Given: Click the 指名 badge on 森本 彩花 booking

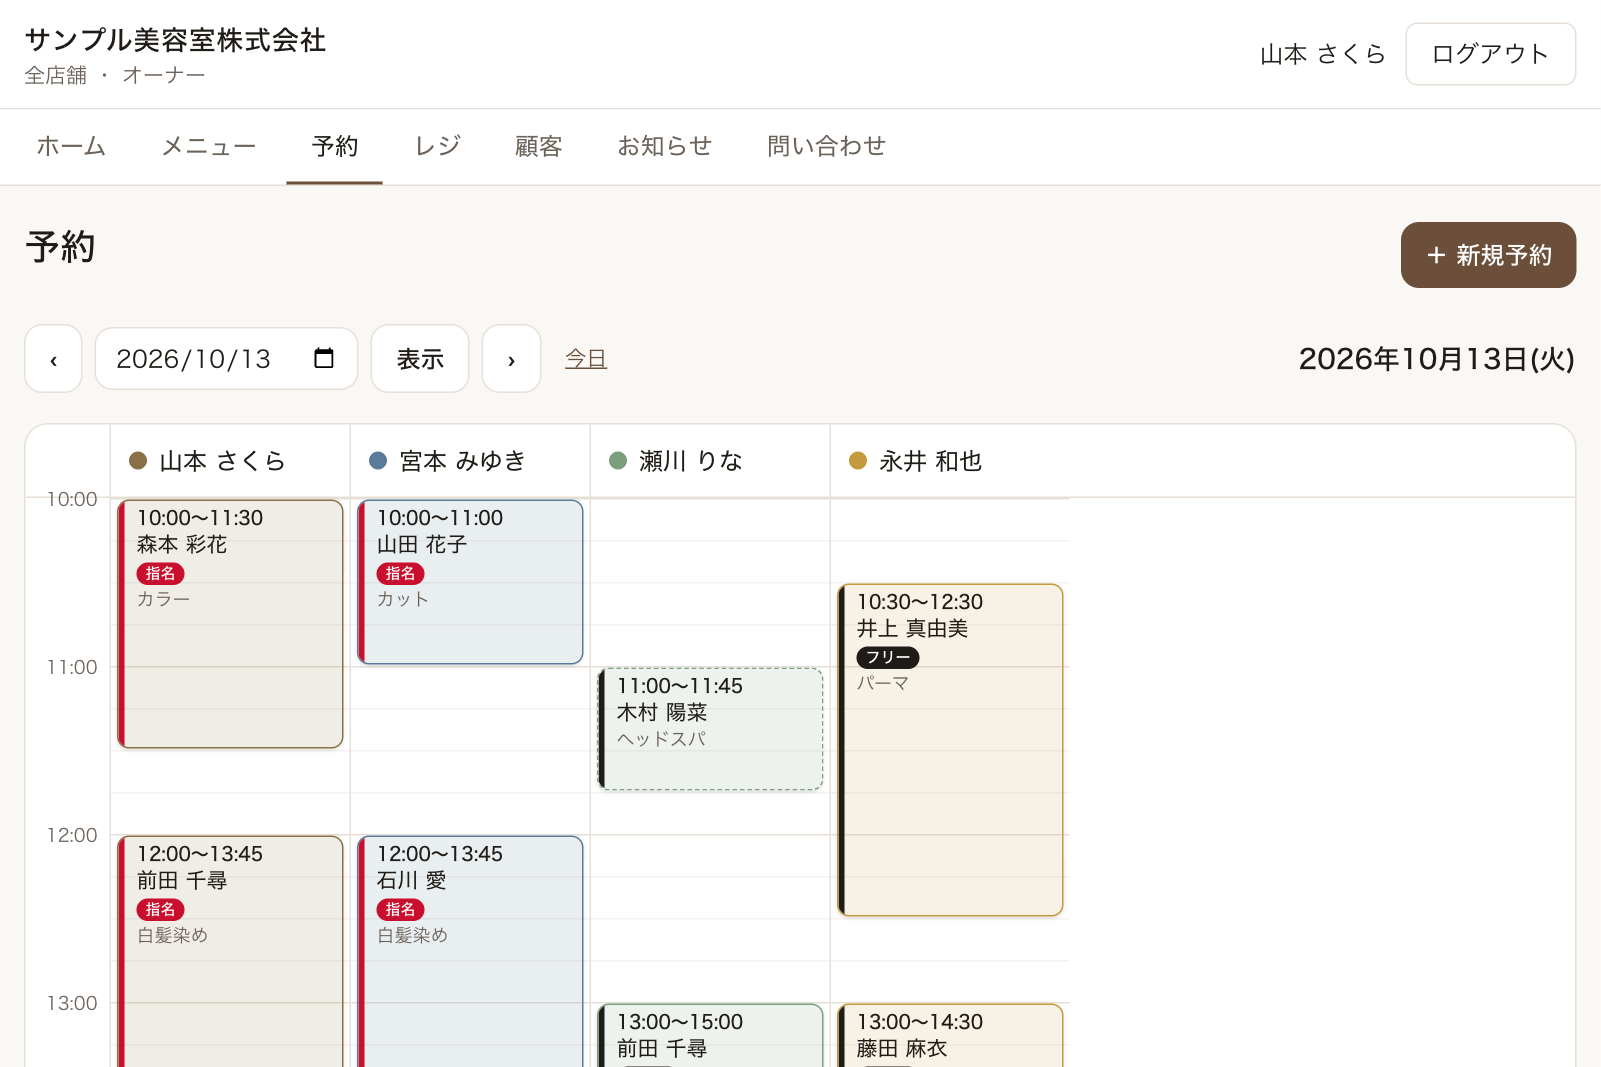Looking at the screenshot, I should 160,573.
